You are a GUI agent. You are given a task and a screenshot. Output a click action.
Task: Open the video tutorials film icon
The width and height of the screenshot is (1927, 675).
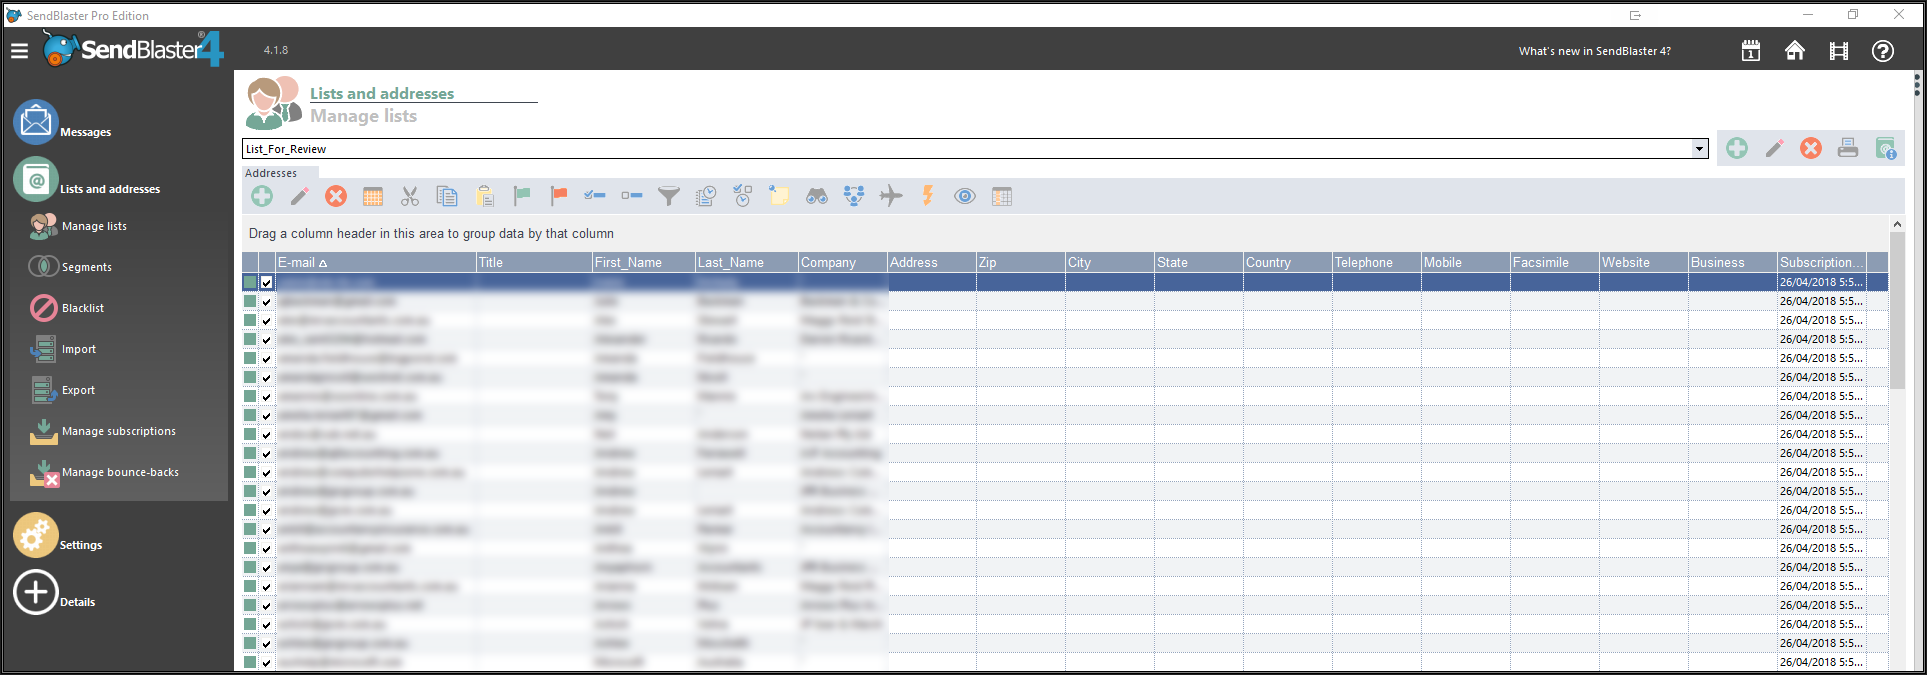click(x=1839, y=51)
